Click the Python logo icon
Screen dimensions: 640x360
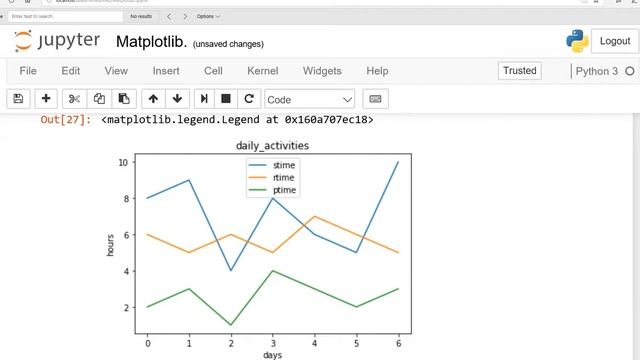577,41
